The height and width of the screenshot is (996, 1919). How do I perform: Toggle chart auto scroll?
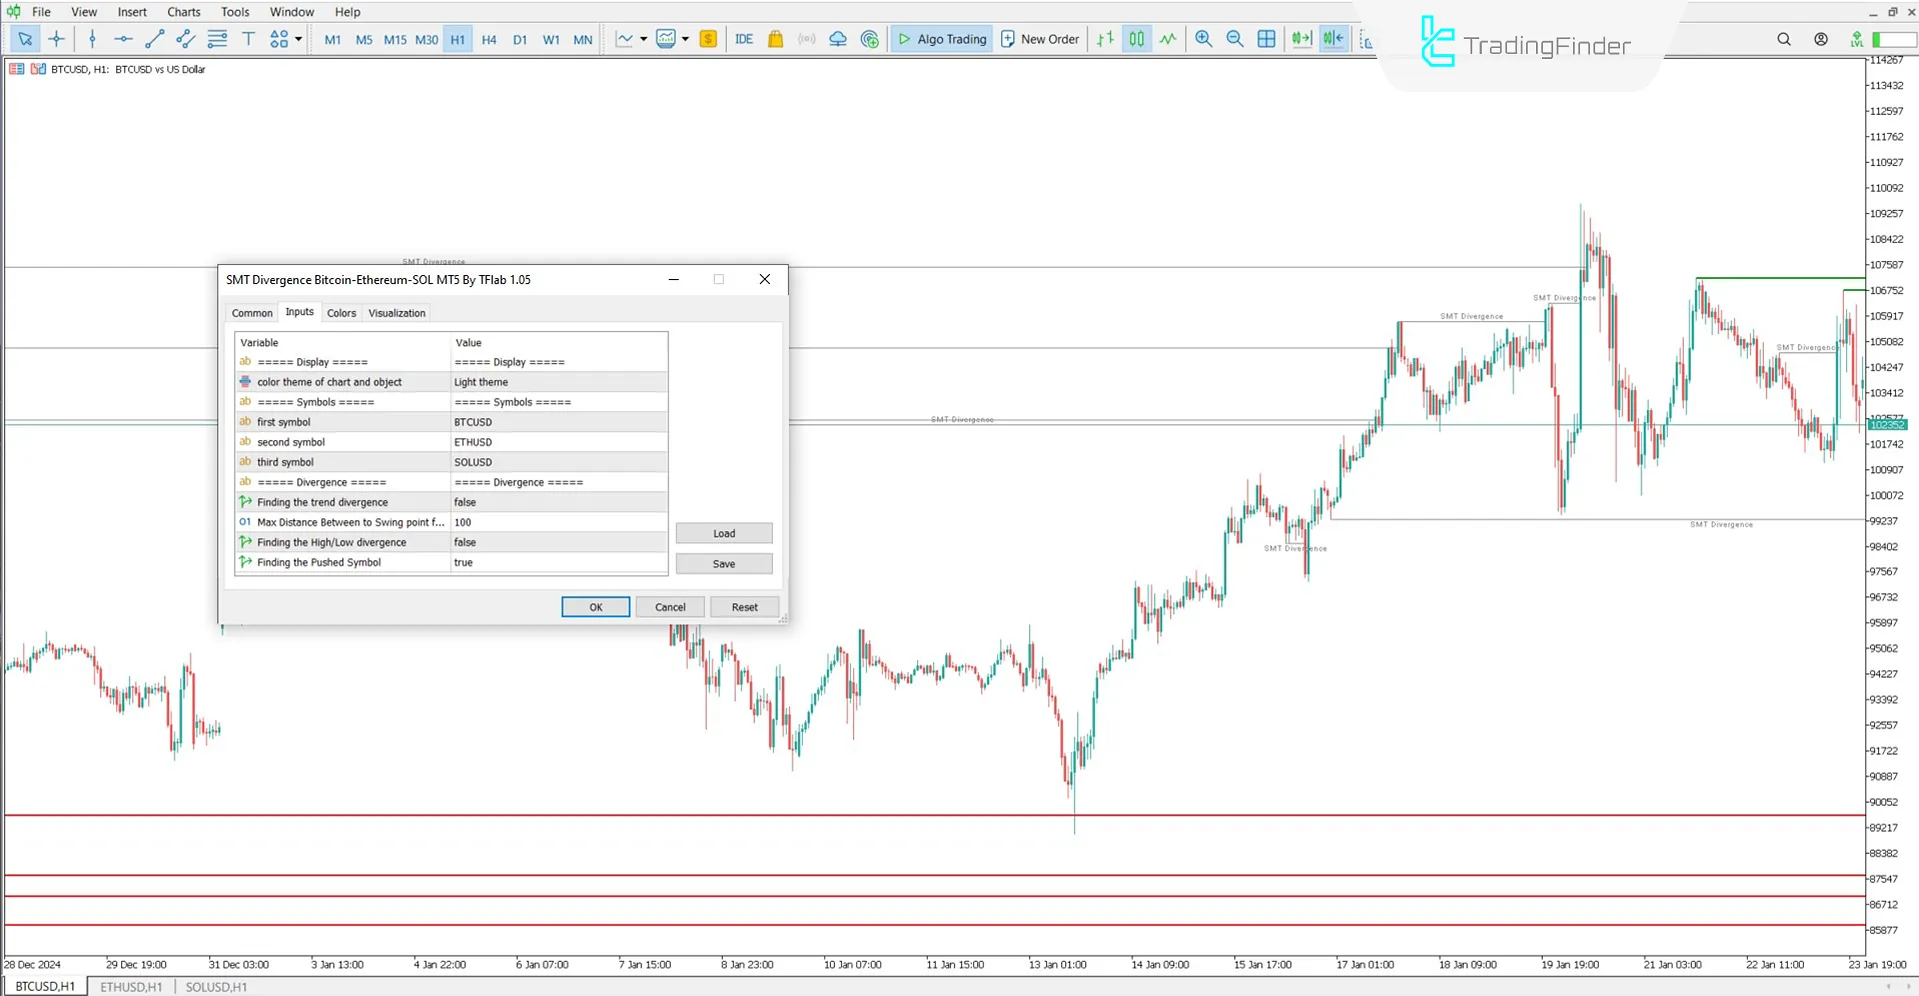click(x=1302, y=39)
